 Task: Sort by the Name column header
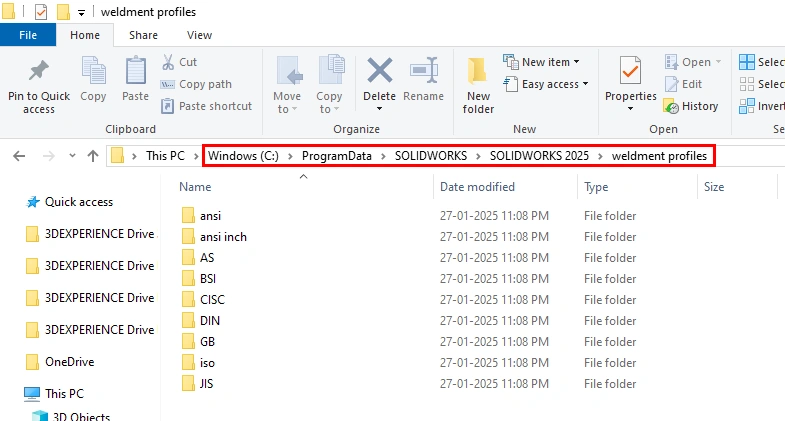coord(195,187)
